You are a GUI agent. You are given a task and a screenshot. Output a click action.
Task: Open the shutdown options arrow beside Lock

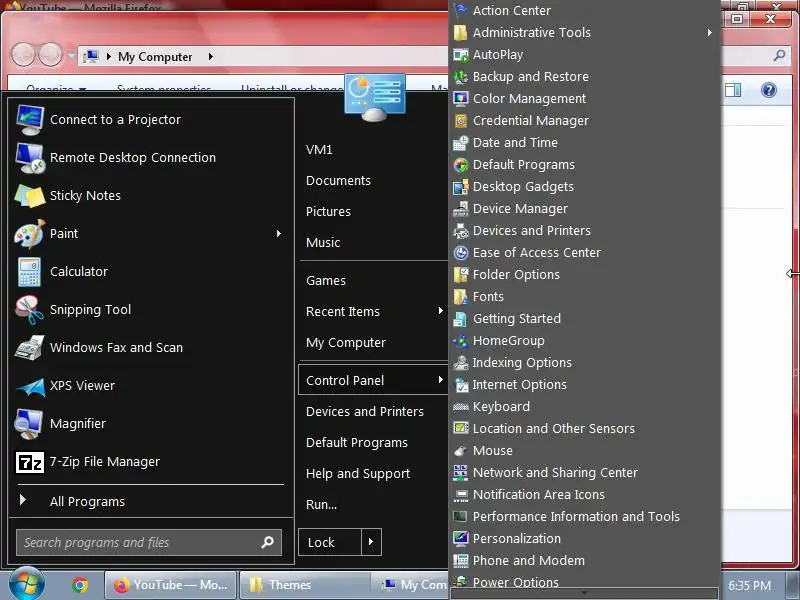[x=371, y=542]
